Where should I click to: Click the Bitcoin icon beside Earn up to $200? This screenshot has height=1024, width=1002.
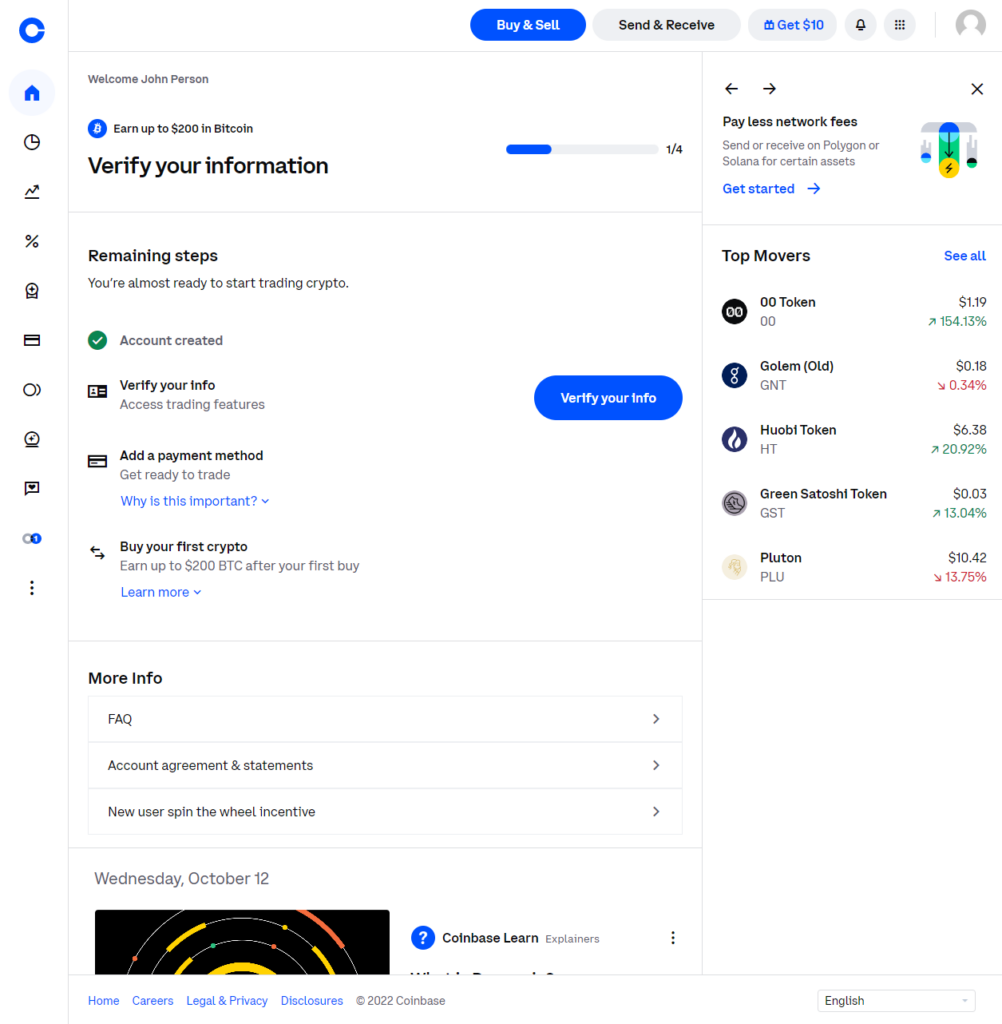[97, 129]
